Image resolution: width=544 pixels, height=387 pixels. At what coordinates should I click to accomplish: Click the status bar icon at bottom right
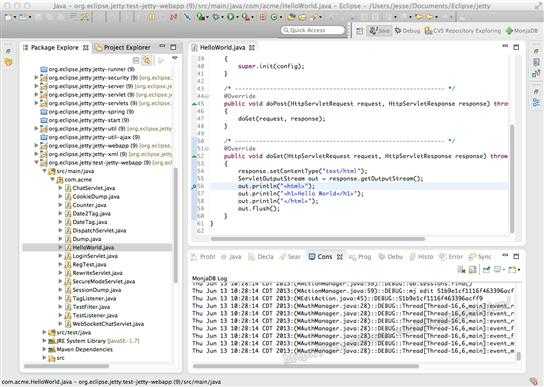(x=534, y=381)
